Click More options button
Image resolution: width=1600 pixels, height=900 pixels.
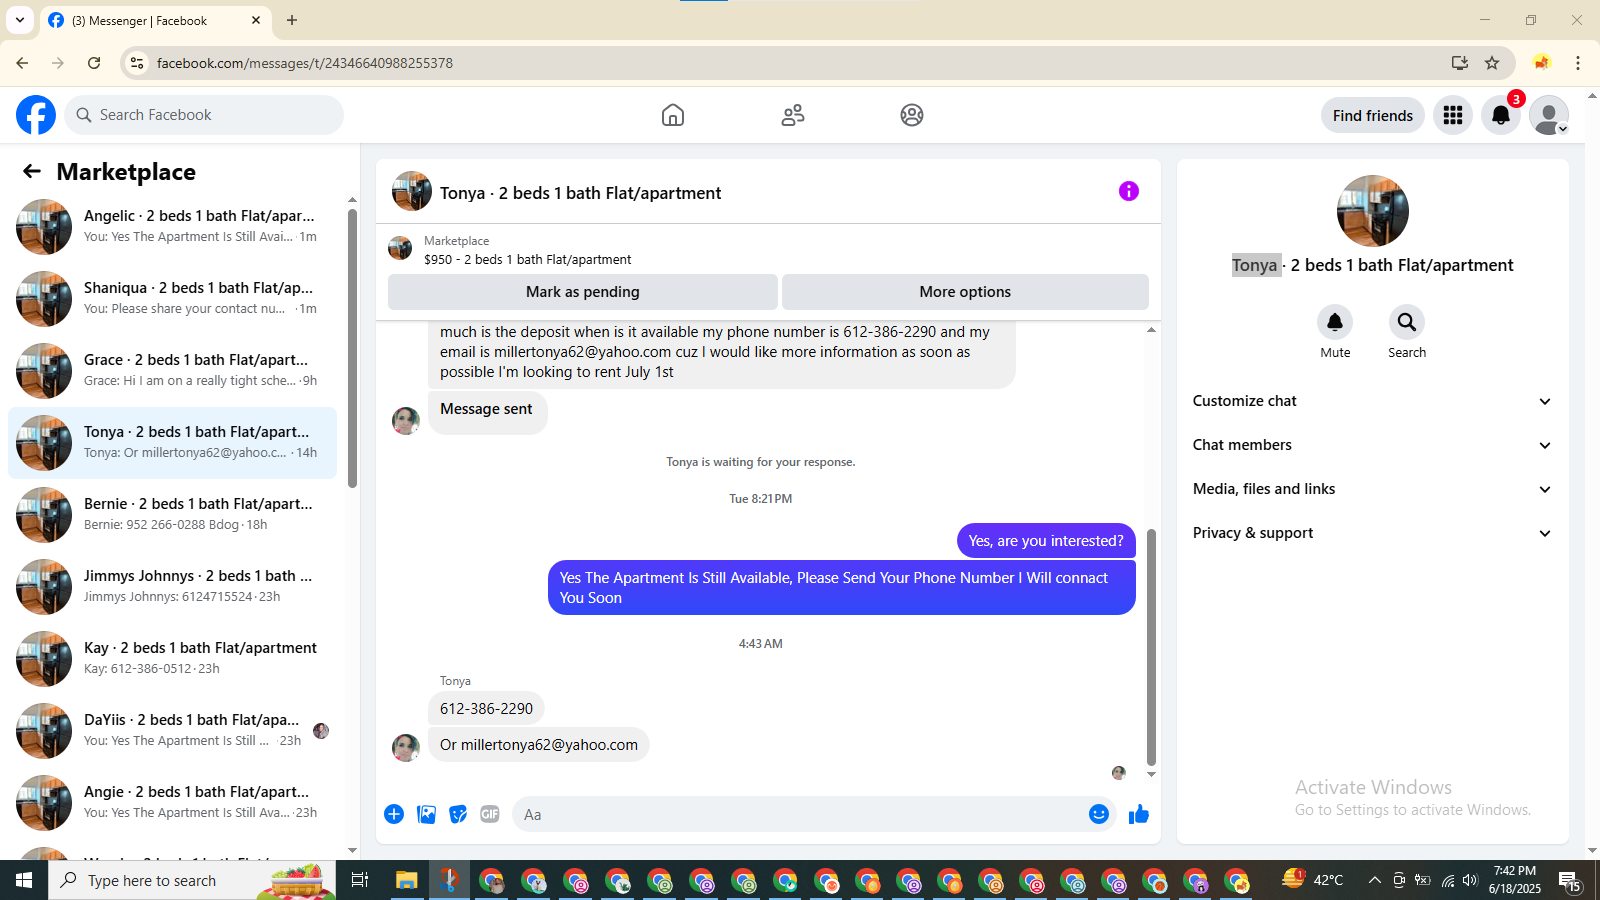tap(965, 292)
